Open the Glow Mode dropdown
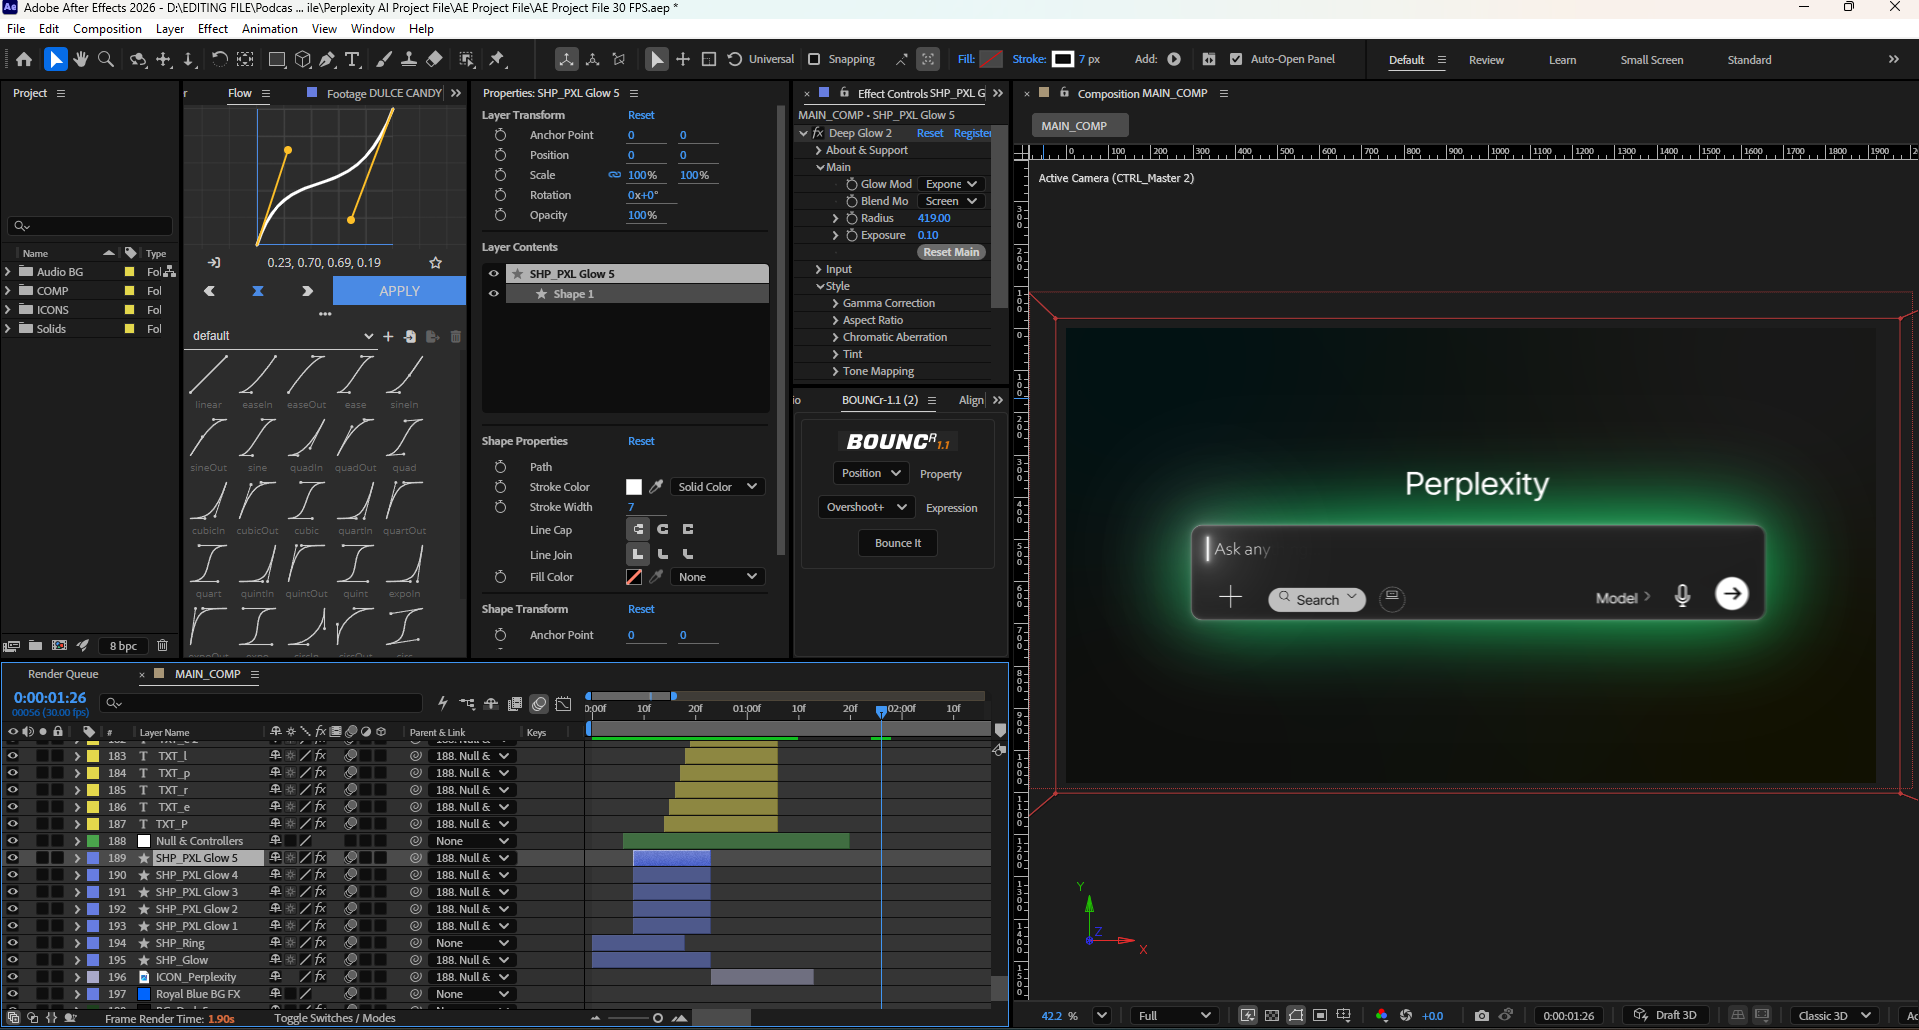Image resolution: width=1919 pixels, height=1030 pixels. 950,184
